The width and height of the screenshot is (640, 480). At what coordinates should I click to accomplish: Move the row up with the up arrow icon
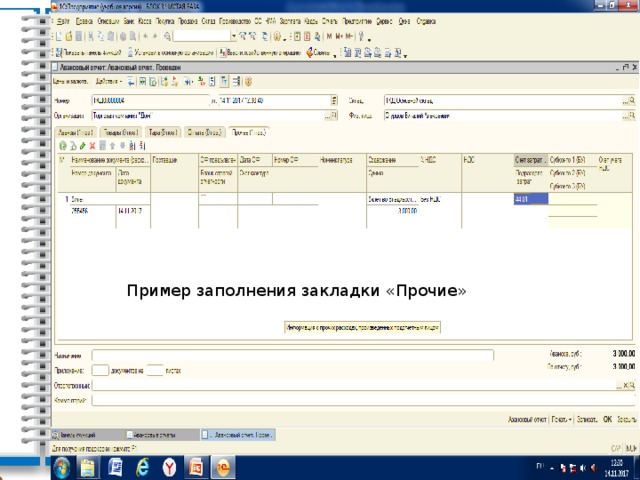pyautogui.click(x=112, y=146)
